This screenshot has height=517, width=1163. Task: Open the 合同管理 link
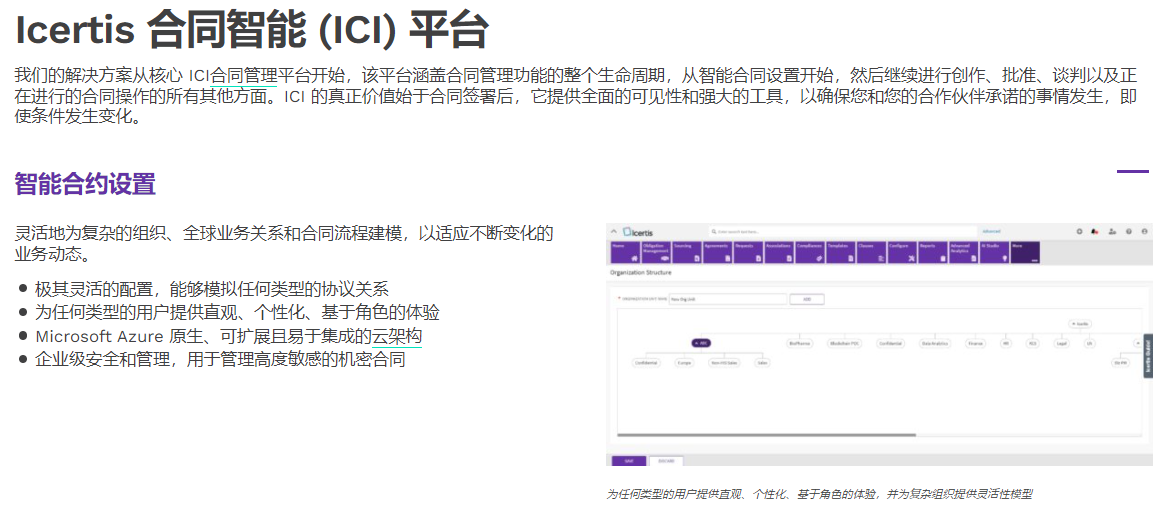tap(244, 75)
